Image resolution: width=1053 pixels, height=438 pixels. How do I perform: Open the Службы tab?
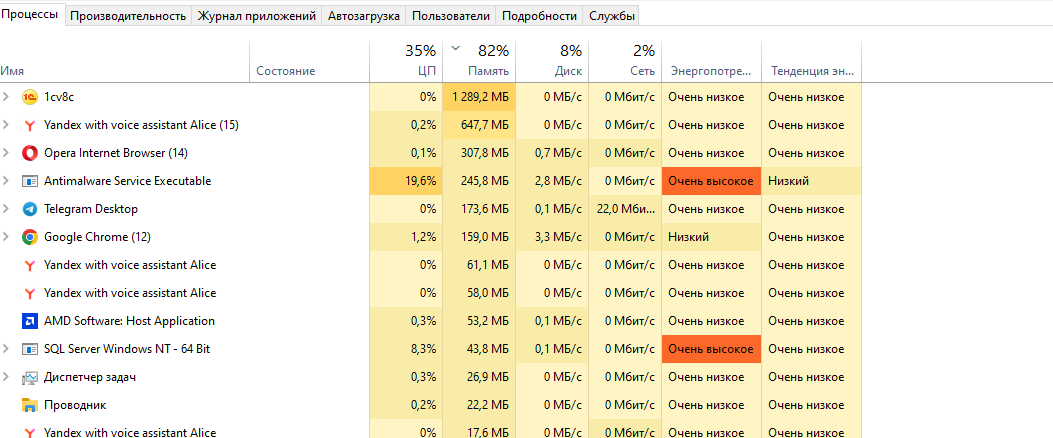coord(612,16)
